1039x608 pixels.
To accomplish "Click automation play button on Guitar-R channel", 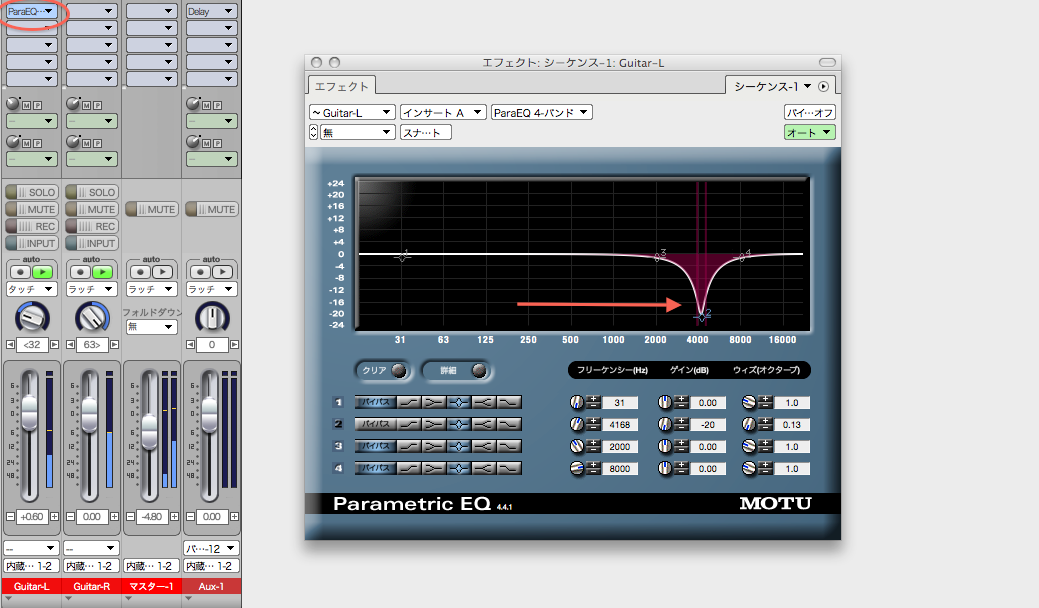I will (x=102, y=272).
